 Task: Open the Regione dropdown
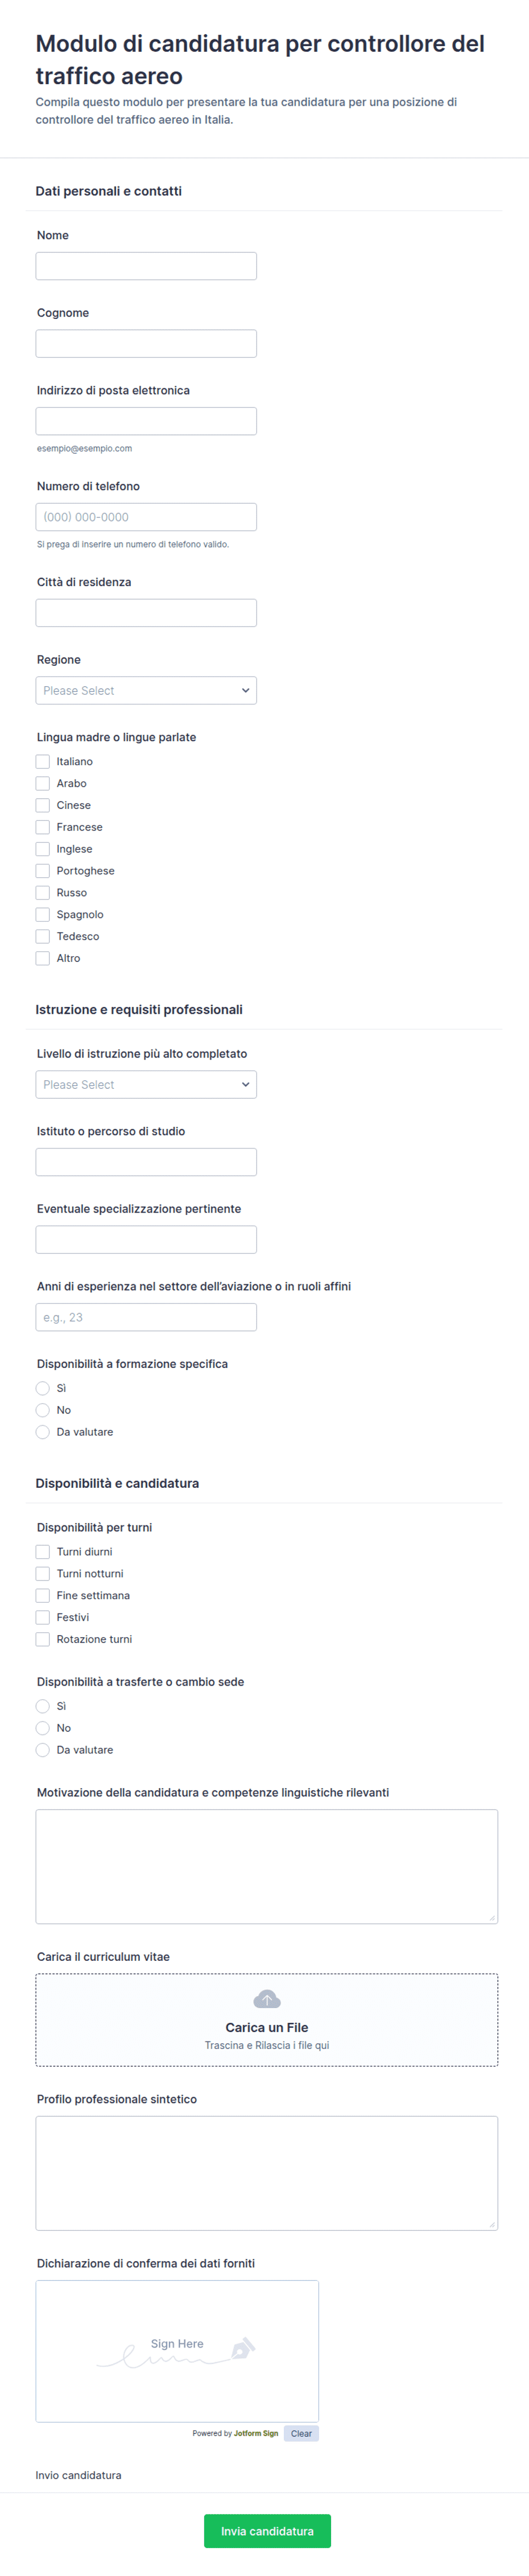point(146,690)
